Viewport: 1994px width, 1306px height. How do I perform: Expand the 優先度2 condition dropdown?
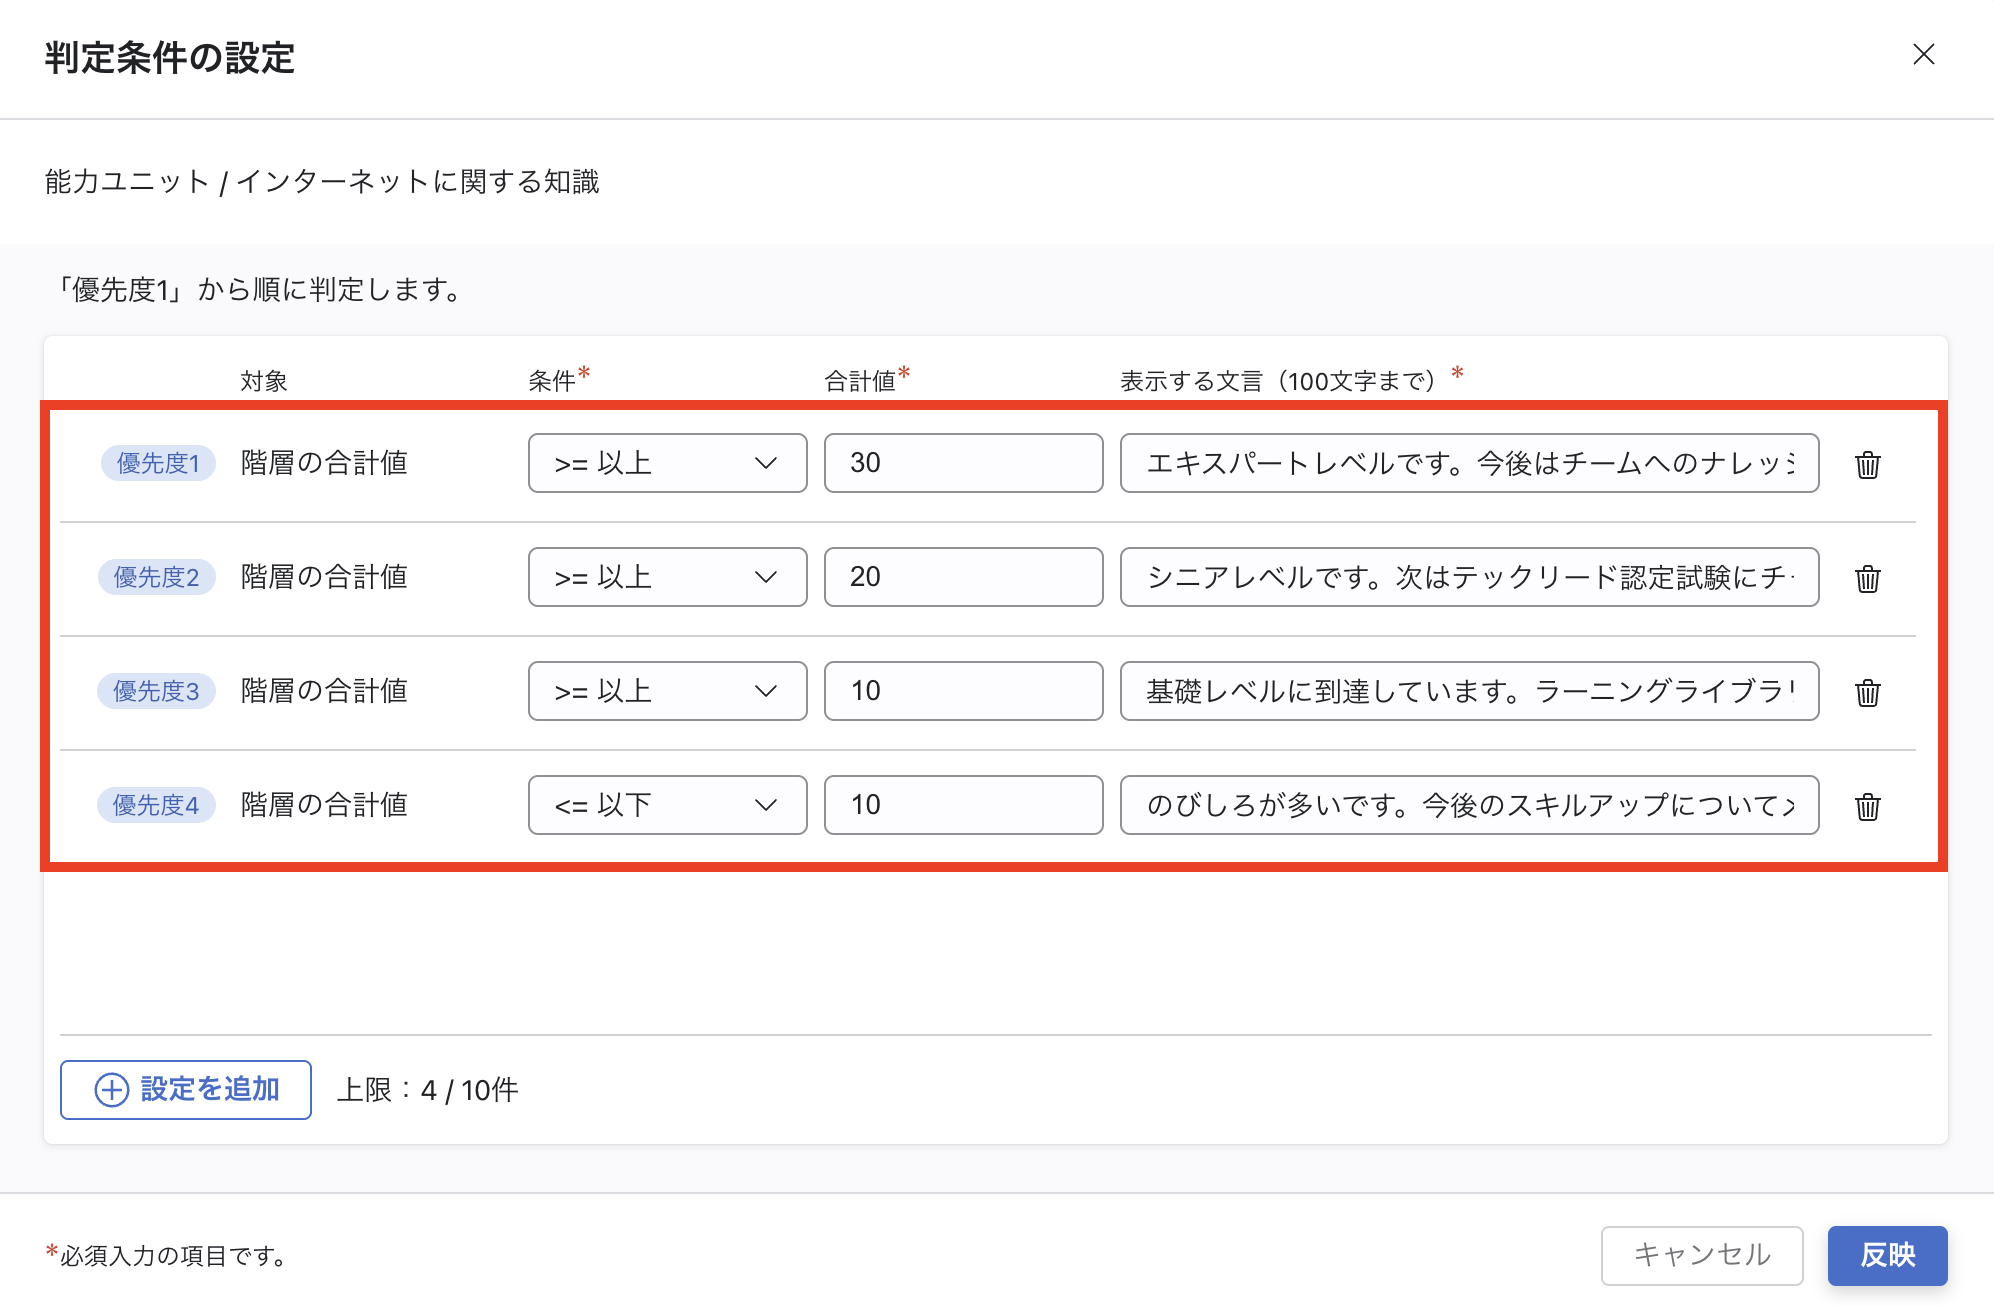pyautogui.click(x=667, y=577)
